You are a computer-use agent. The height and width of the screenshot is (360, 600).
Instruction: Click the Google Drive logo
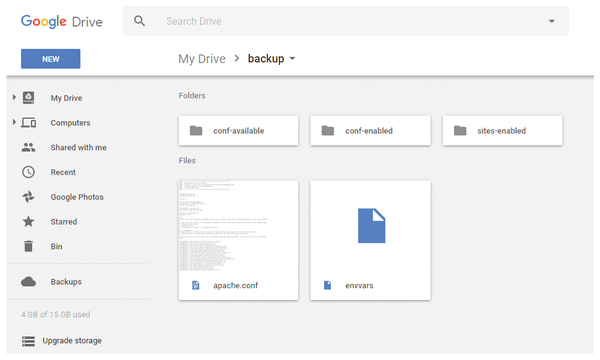tap(62, 21)
